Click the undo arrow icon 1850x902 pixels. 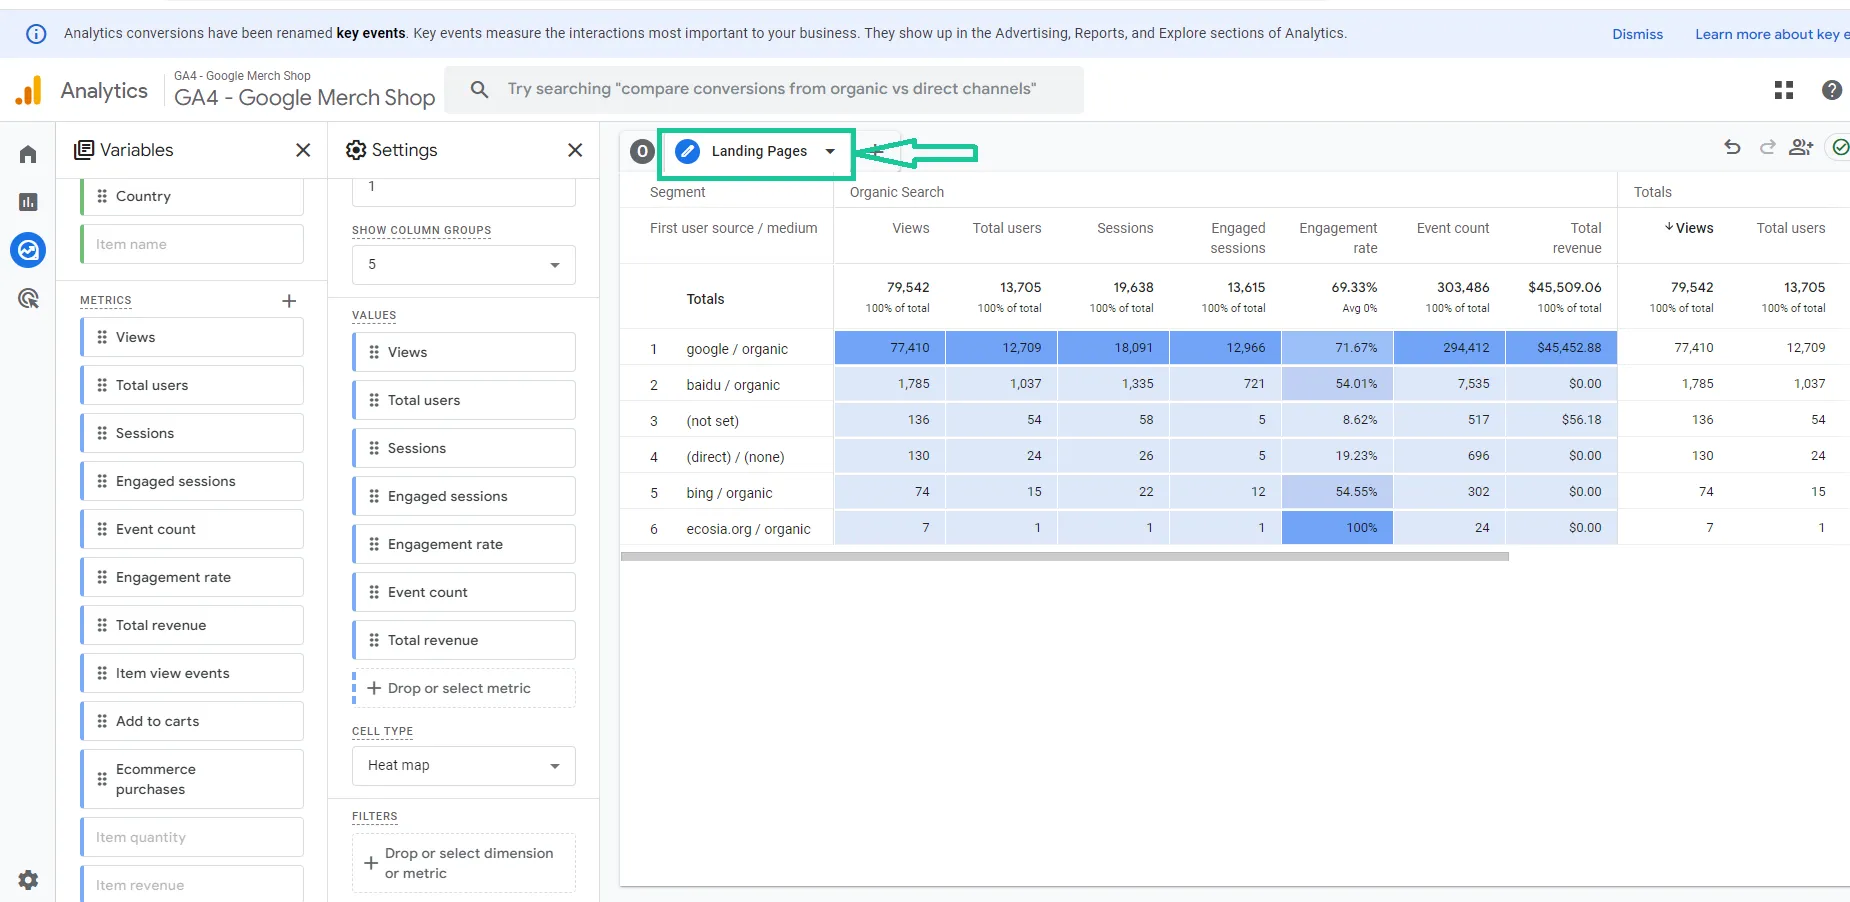1732,148
